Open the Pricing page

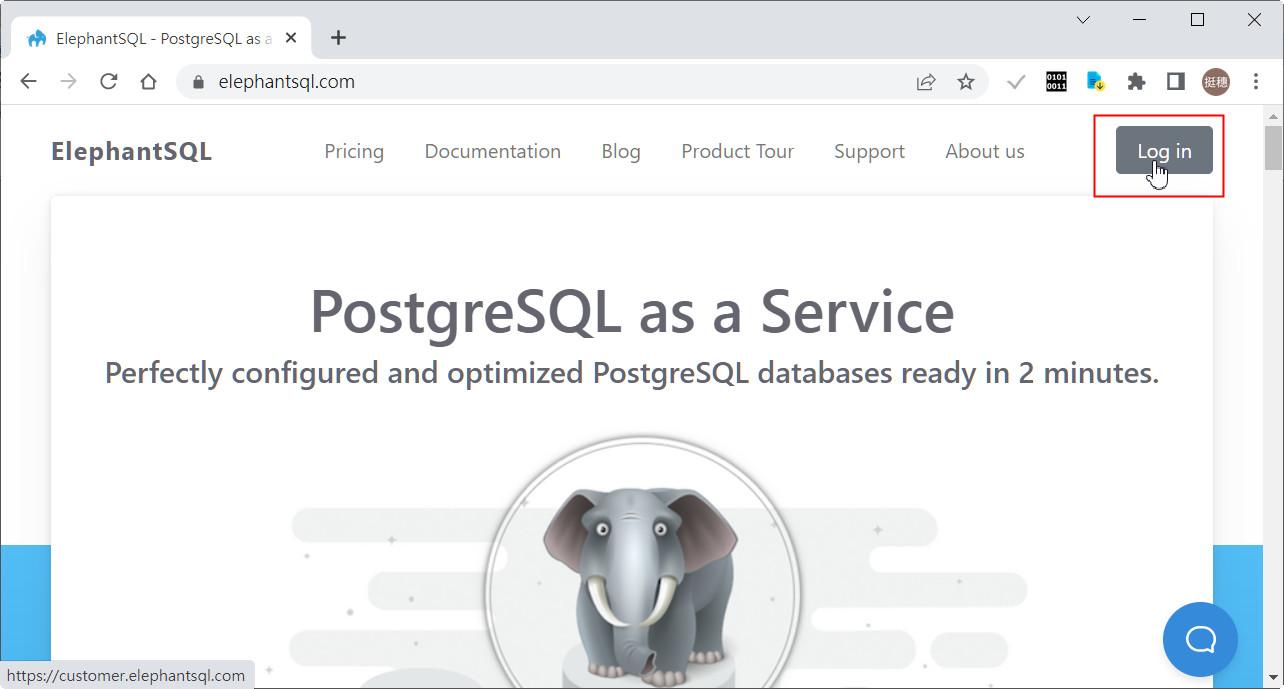tap(354, 151)
